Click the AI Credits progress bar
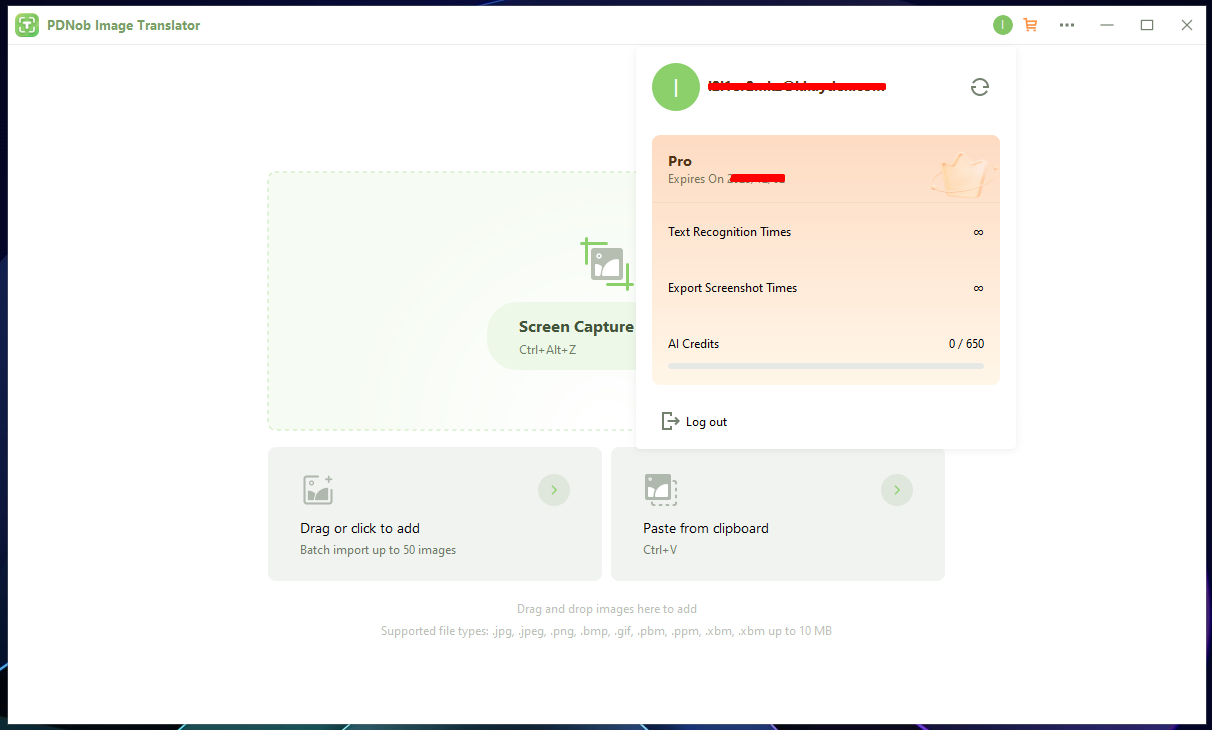This screenshot has width=1212, height=730. 826,366
